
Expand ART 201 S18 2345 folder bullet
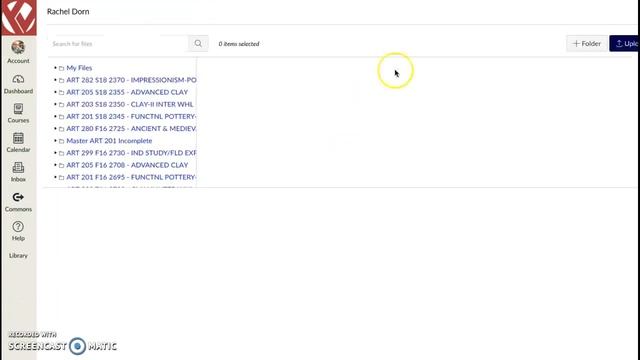click(x=56, y=116)
